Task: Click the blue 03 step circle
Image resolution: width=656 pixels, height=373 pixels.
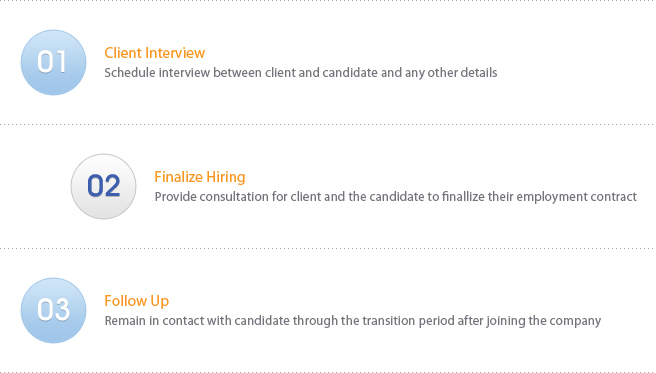Action: (54, 310)
